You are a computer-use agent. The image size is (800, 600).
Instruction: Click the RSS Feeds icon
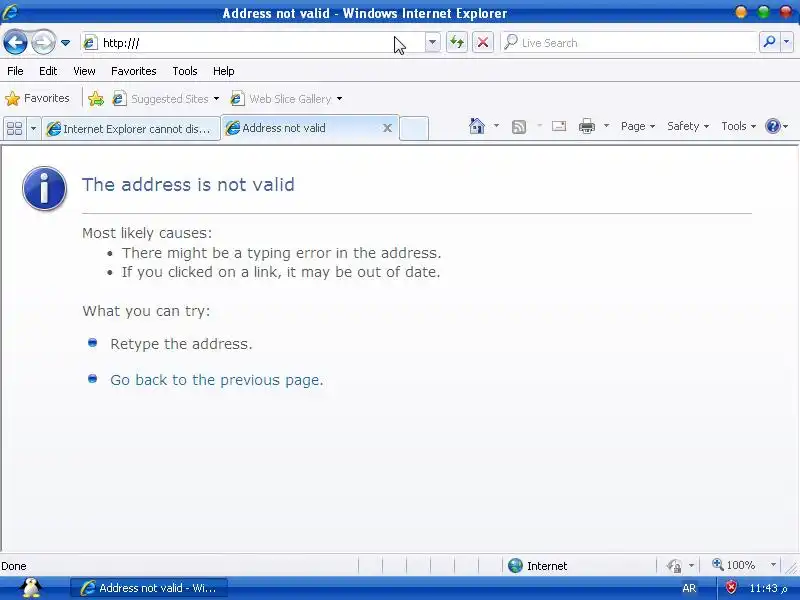click(518, 126)
